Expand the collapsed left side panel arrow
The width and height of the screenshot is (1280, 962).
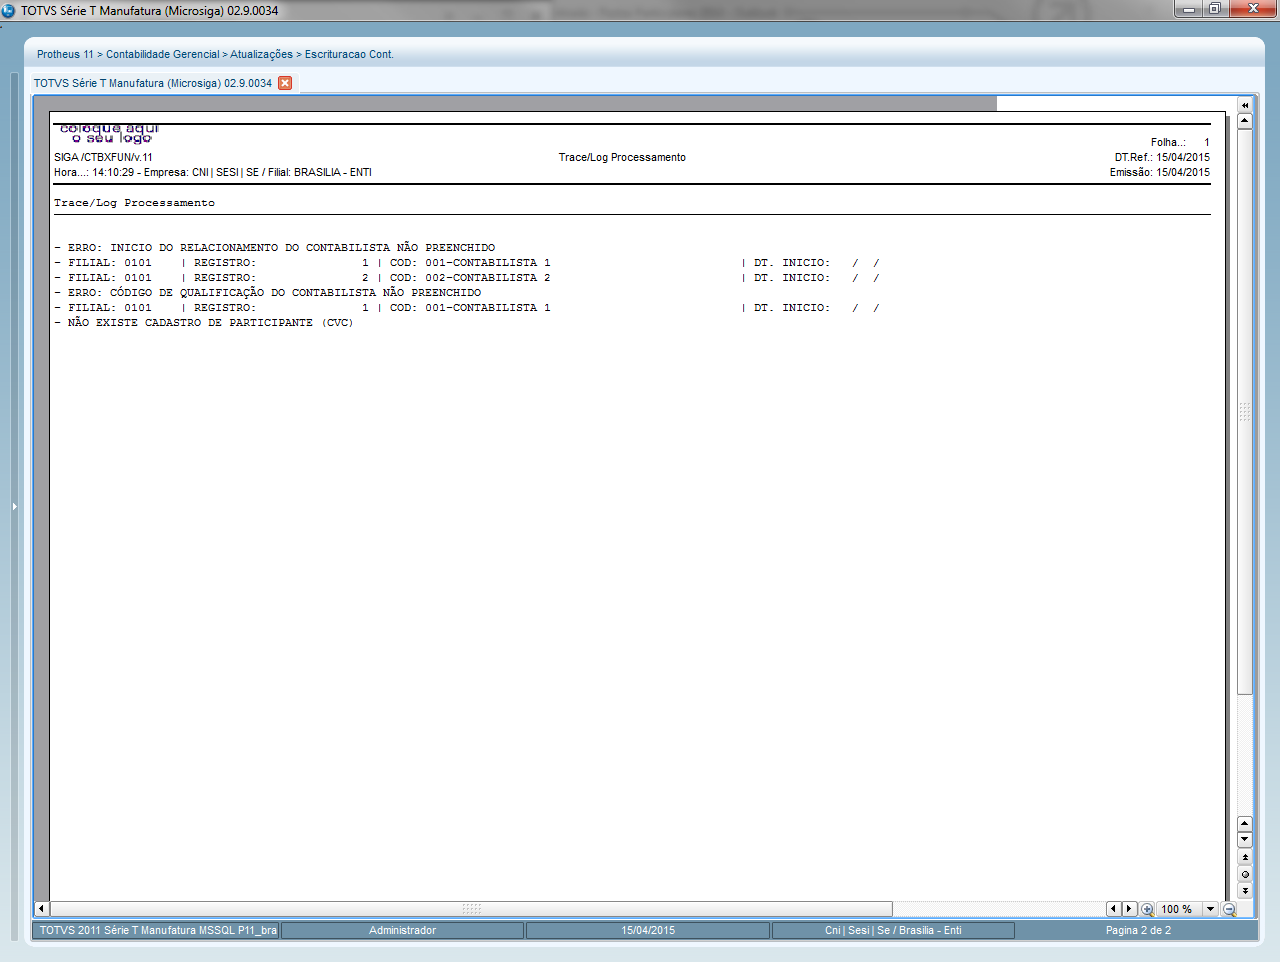click(14, 507)
